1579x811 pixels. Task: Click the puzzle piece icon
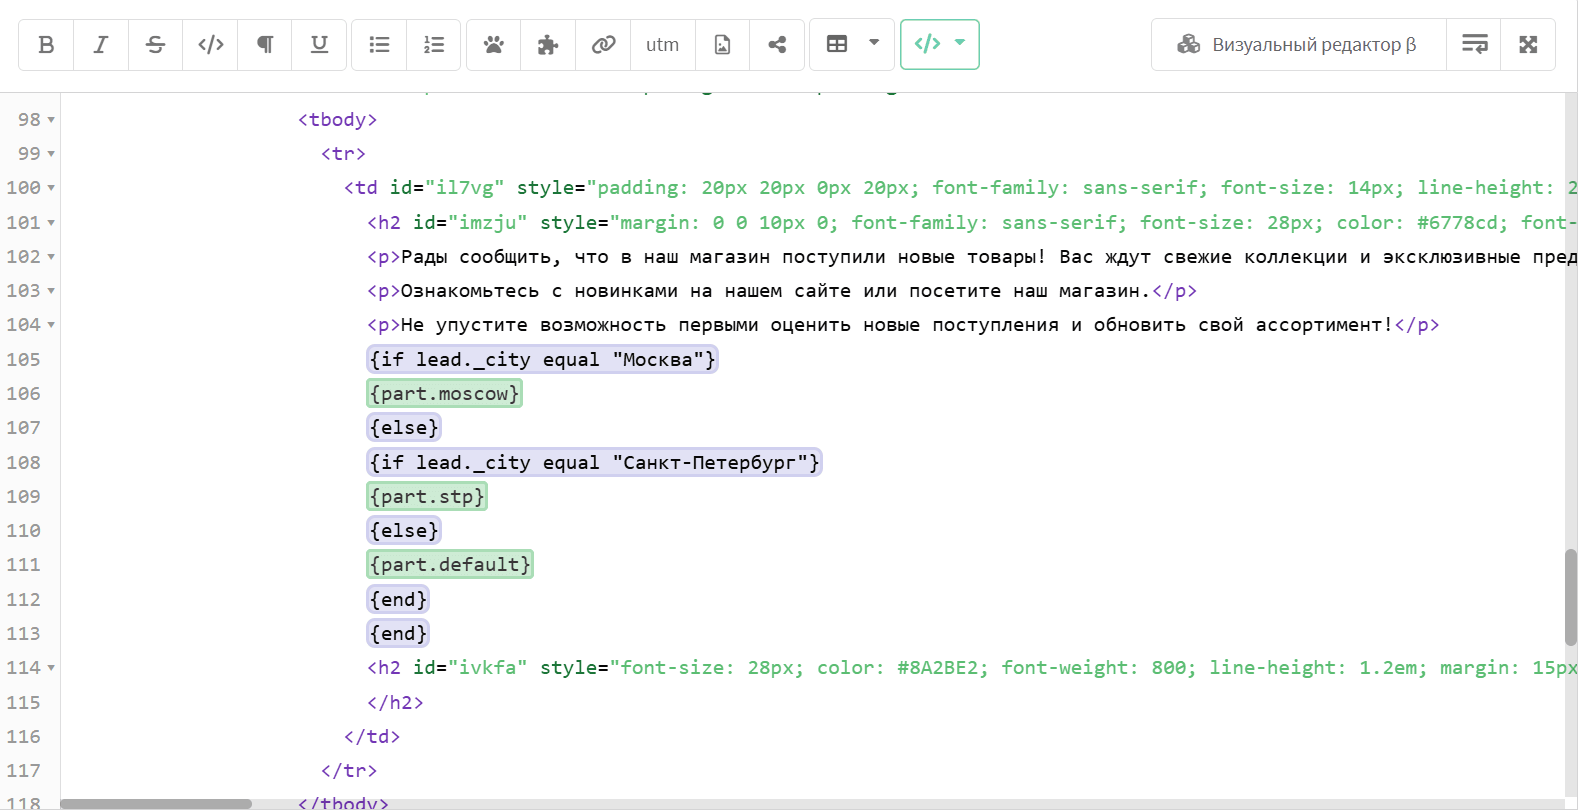coord(548,45)
